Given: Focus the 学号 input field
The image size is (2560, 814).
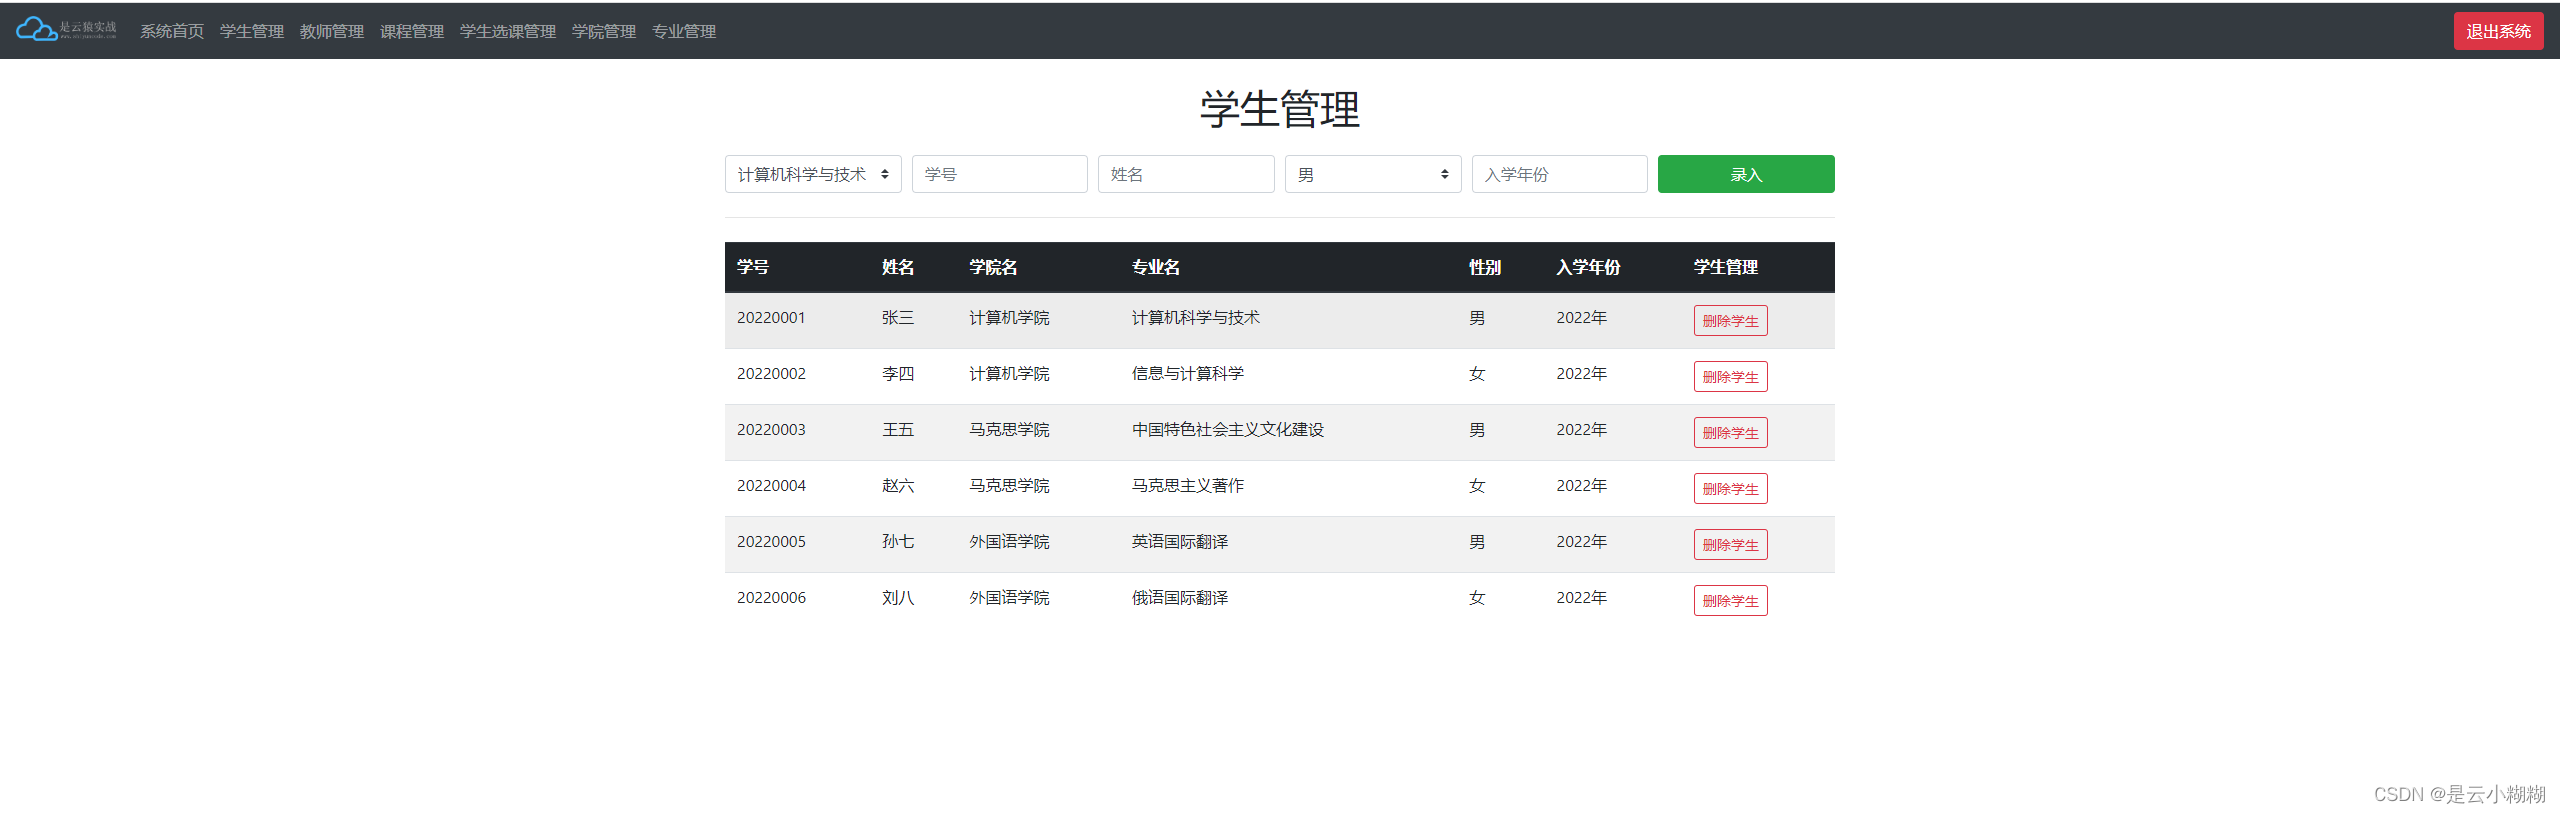Looking at the screenshot, I should point(1000,174).
